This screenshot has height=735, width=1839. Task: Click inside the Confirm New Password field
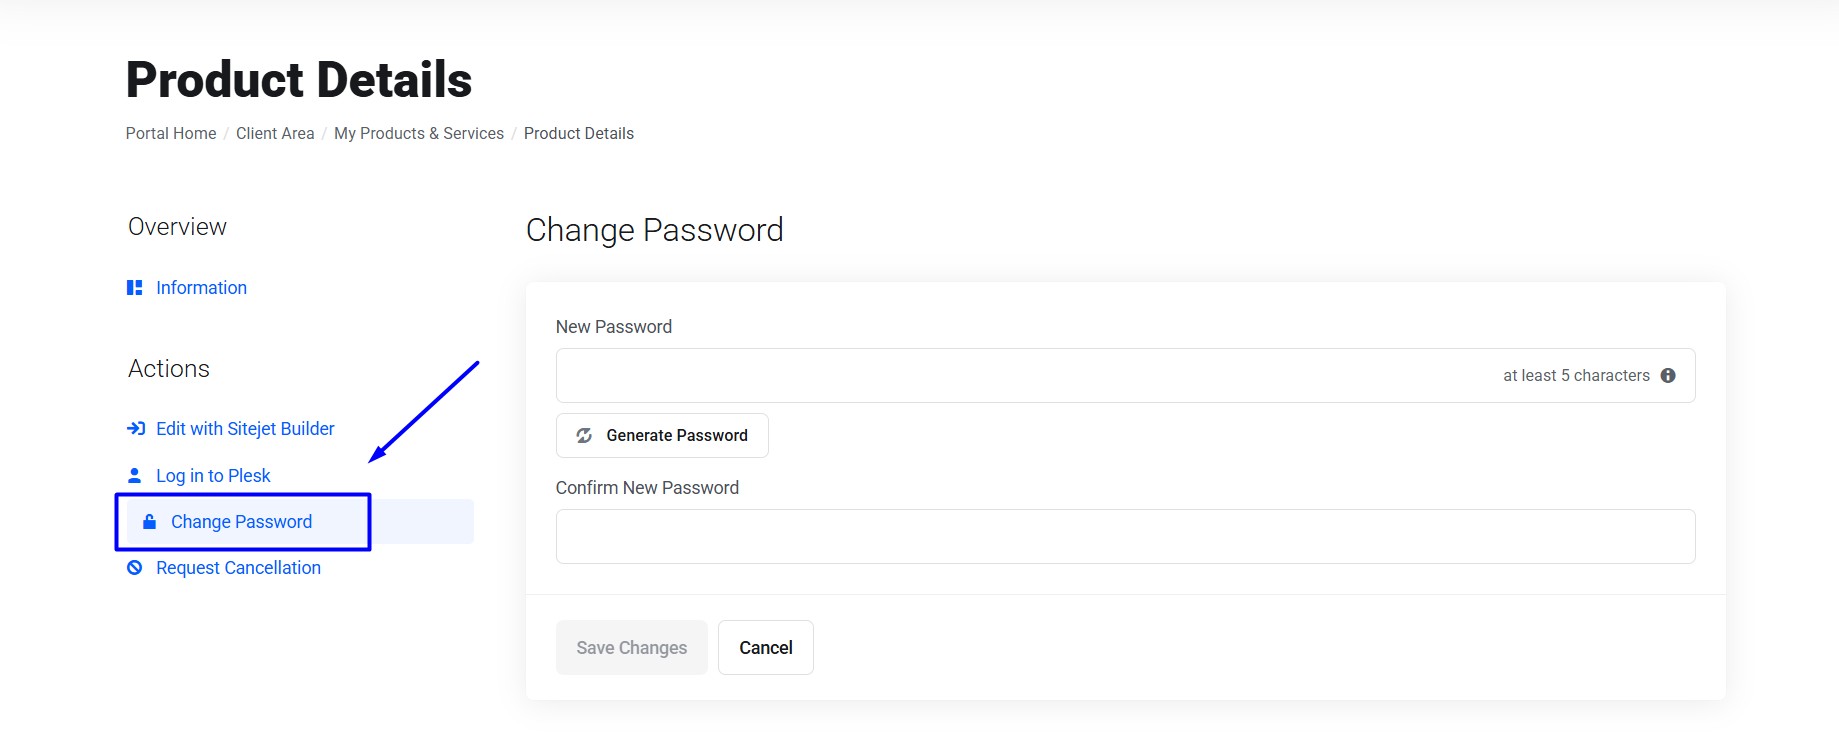click(1000, 536)
